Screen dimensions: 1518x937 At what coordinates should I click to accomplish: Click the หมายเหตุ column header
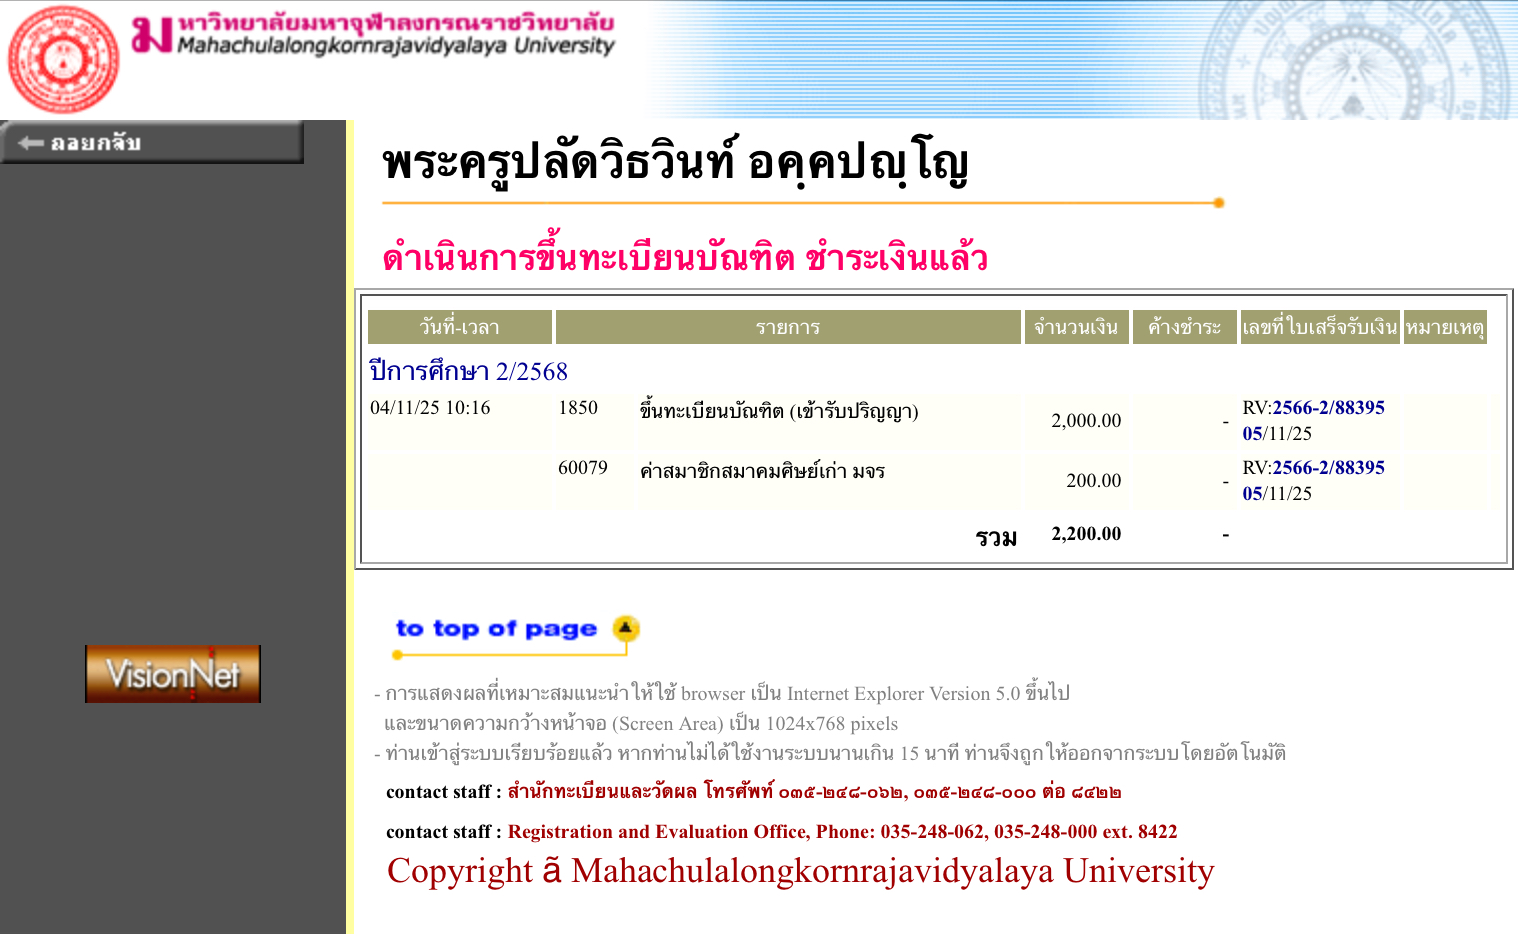pos(1444,327)
